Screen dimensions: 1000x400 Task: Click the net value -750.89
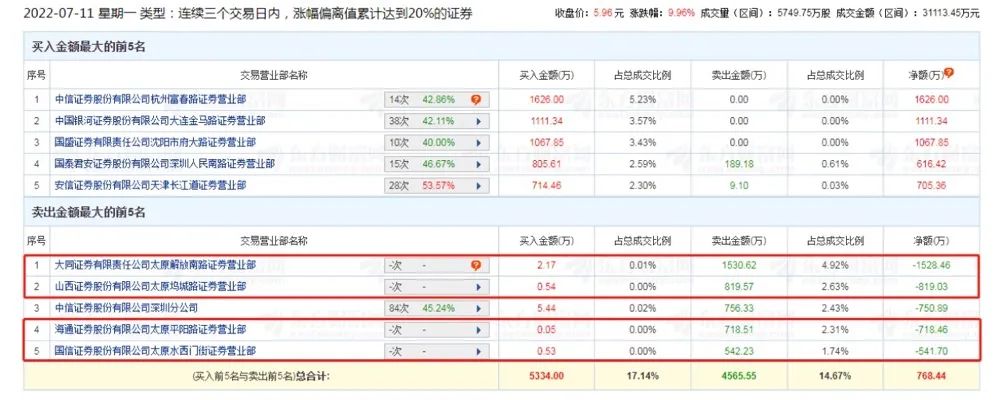pyautogui.click(x=931, y=309)
